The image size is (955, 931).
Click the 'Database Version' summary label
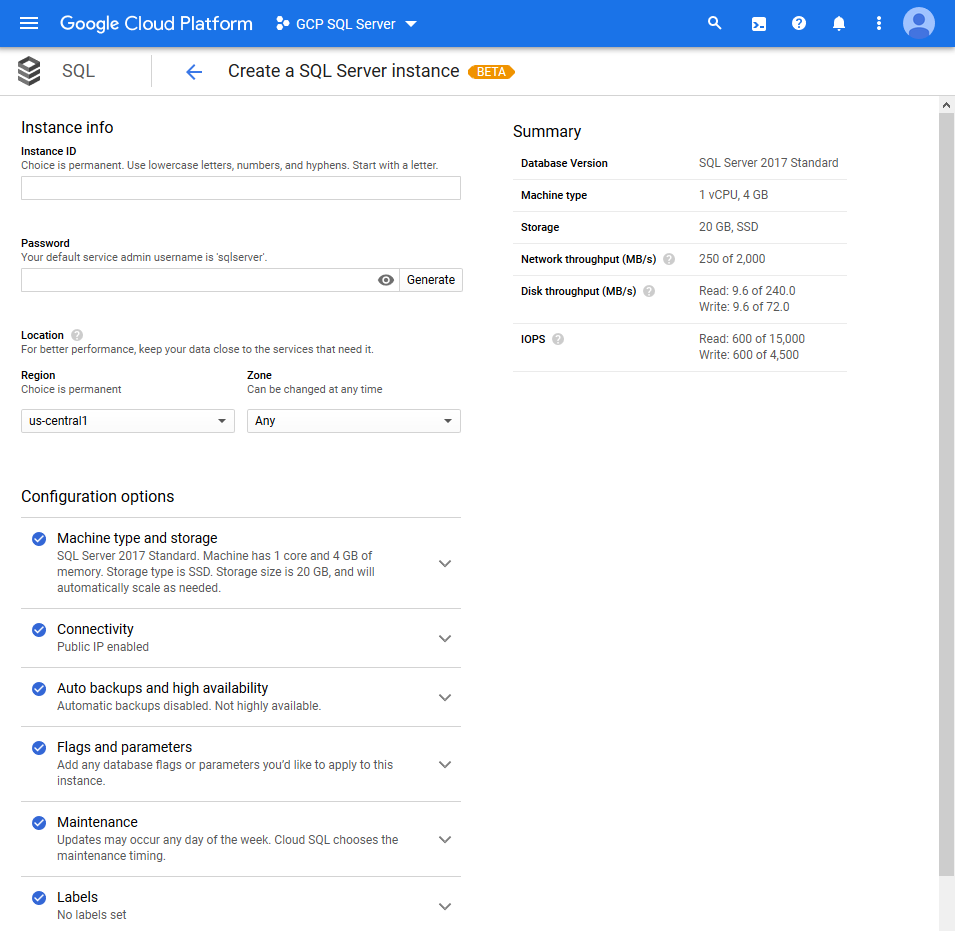[564, 163]
